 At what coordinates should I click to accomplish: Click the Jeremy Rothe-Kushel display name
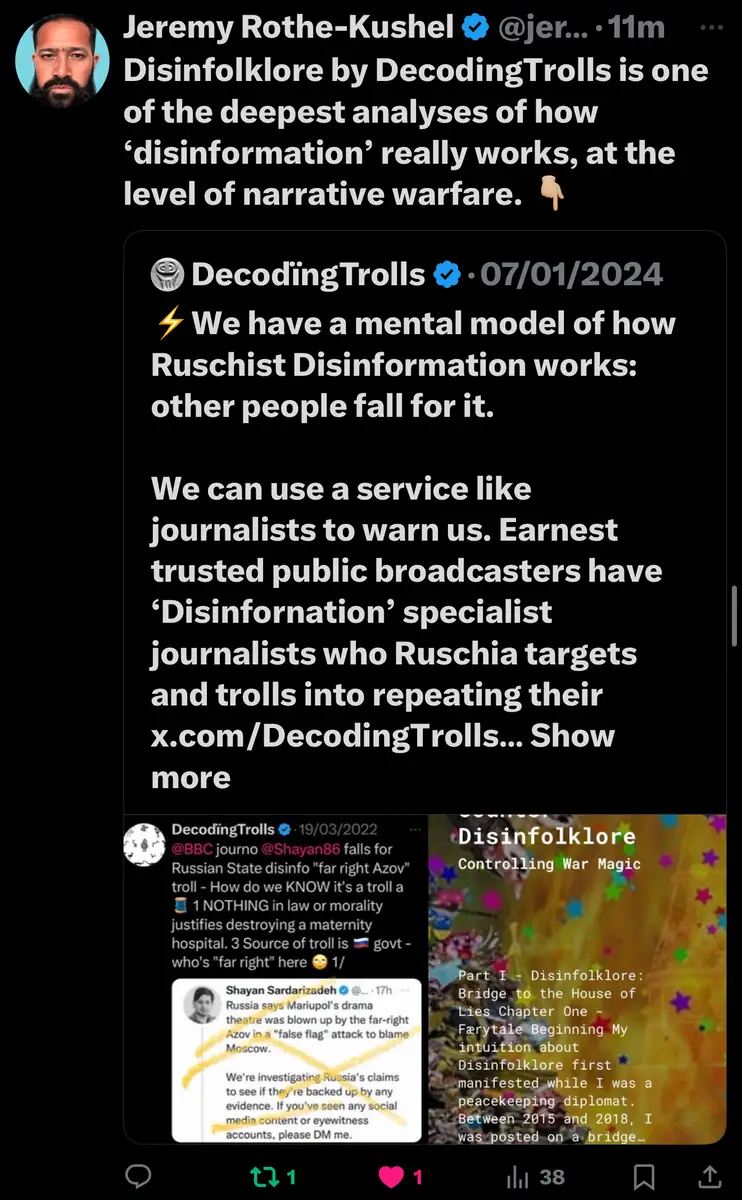tap(288, 29)
